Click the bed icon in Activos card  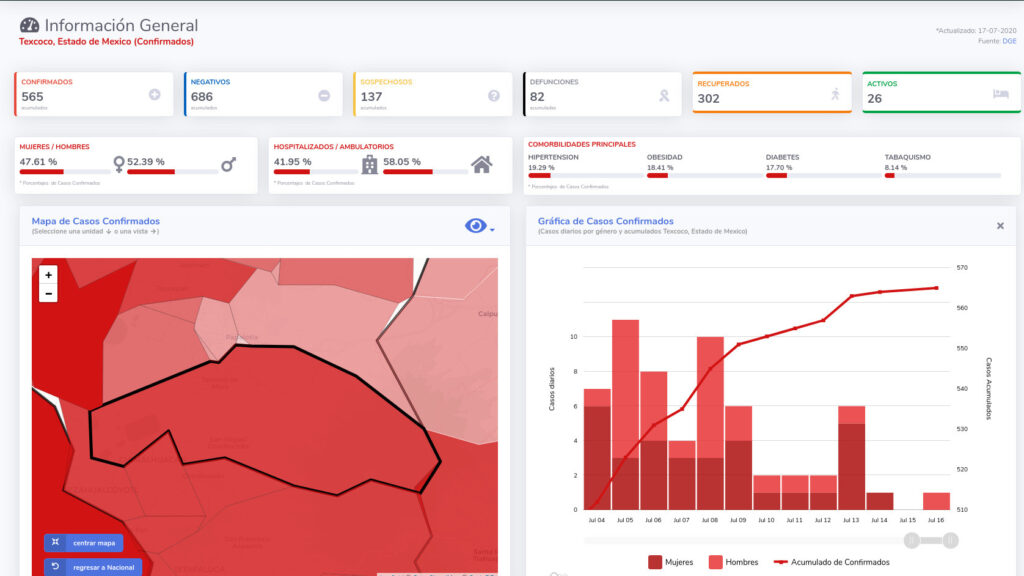click(x=1001, y=94)
